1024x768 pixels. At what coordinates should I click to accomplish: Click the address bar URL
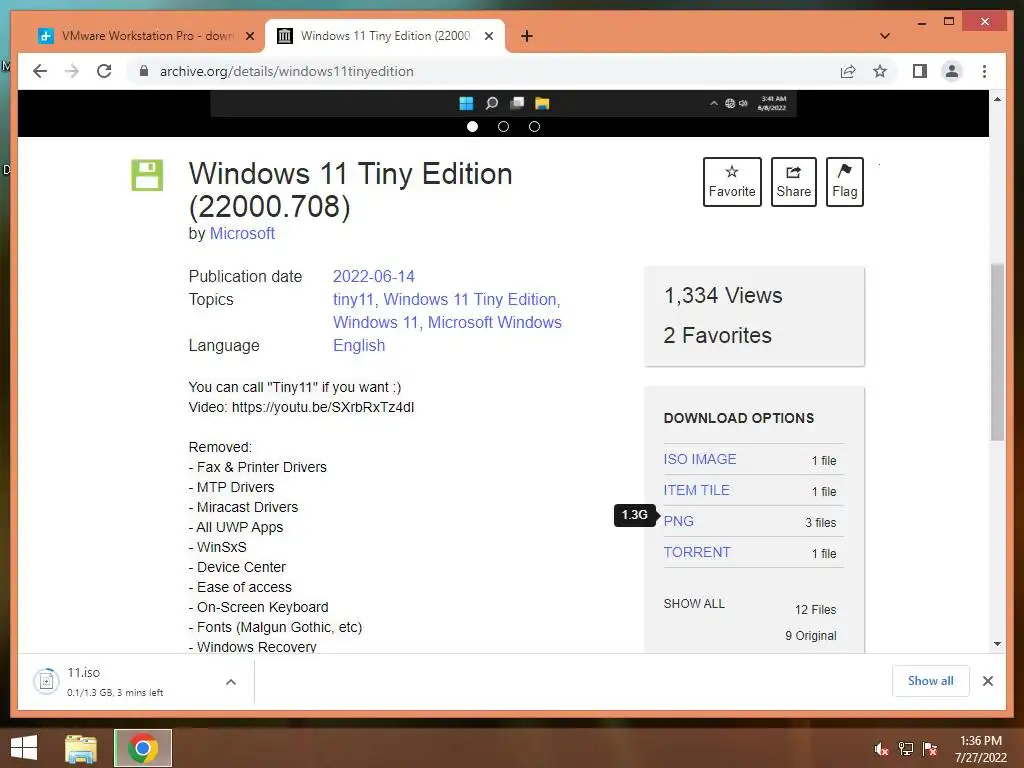pyautogui.click(x=287, y=71)
